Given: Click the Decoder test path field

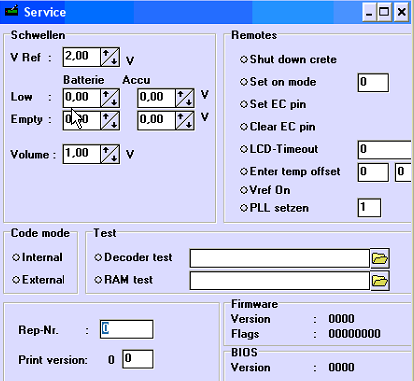Looking at the screenshot, I should pyautogui.click(x=280, y=258).
